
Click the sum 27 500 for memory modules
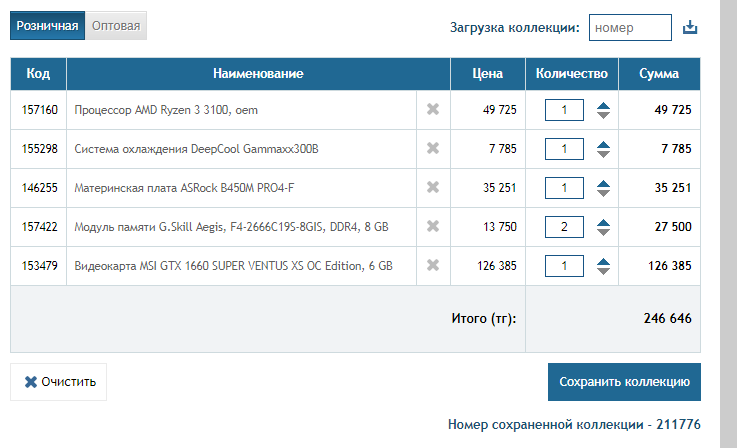673,227
